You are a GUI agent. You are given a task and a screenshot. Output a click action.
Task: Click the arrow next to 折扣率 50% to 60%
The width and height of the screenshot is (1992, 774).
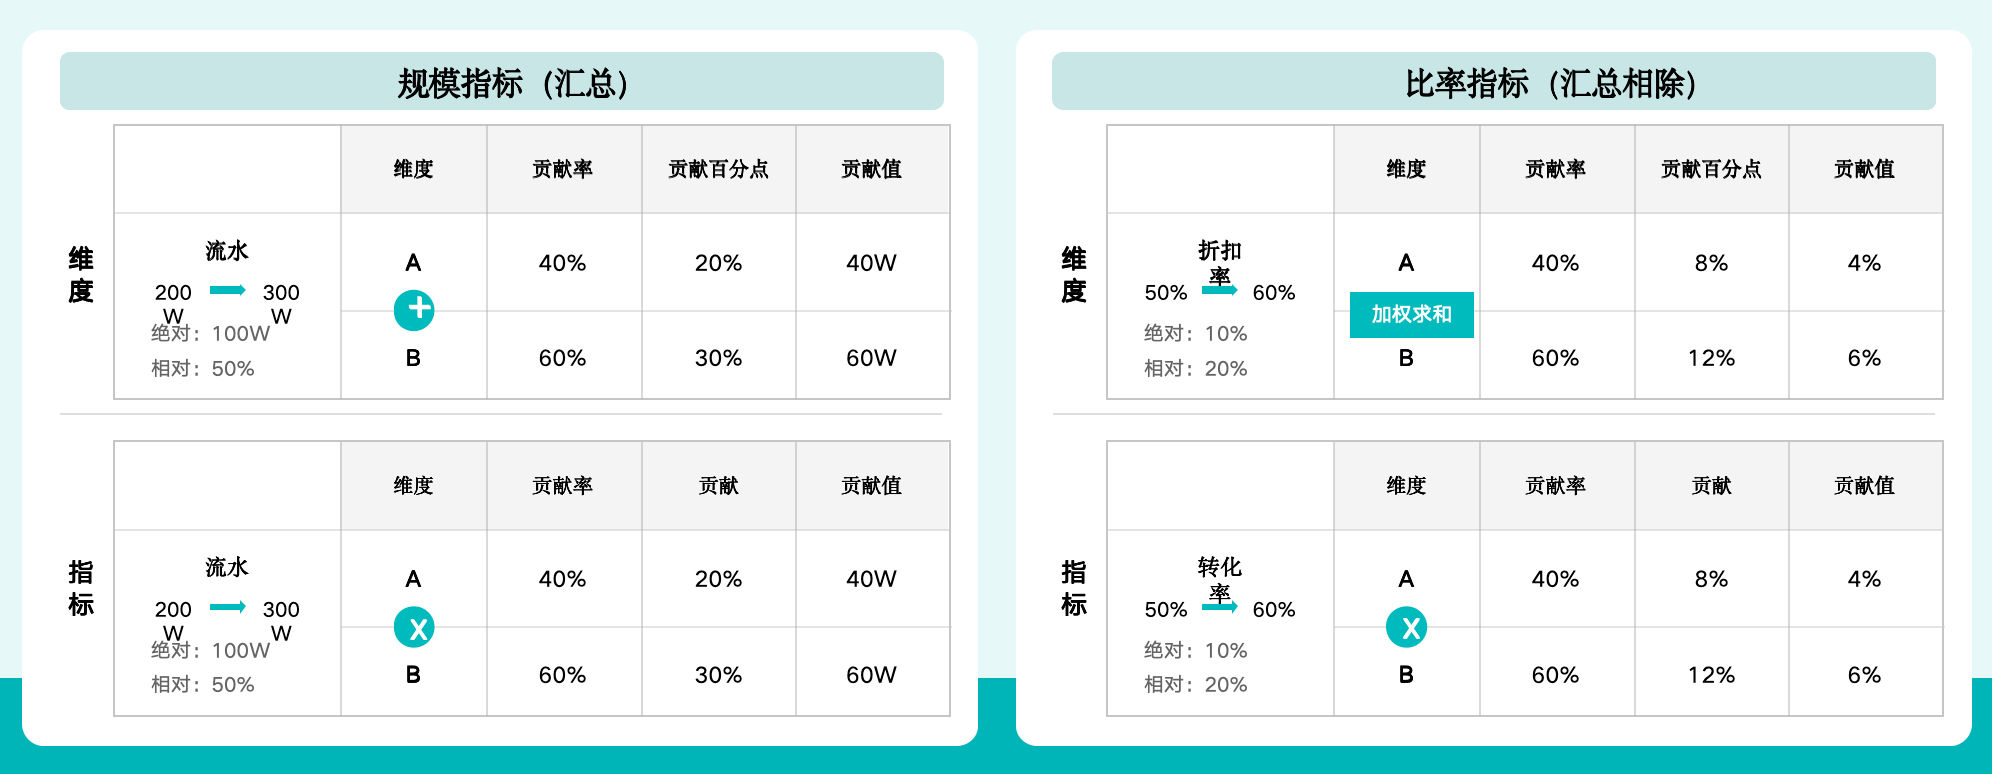1220,291
